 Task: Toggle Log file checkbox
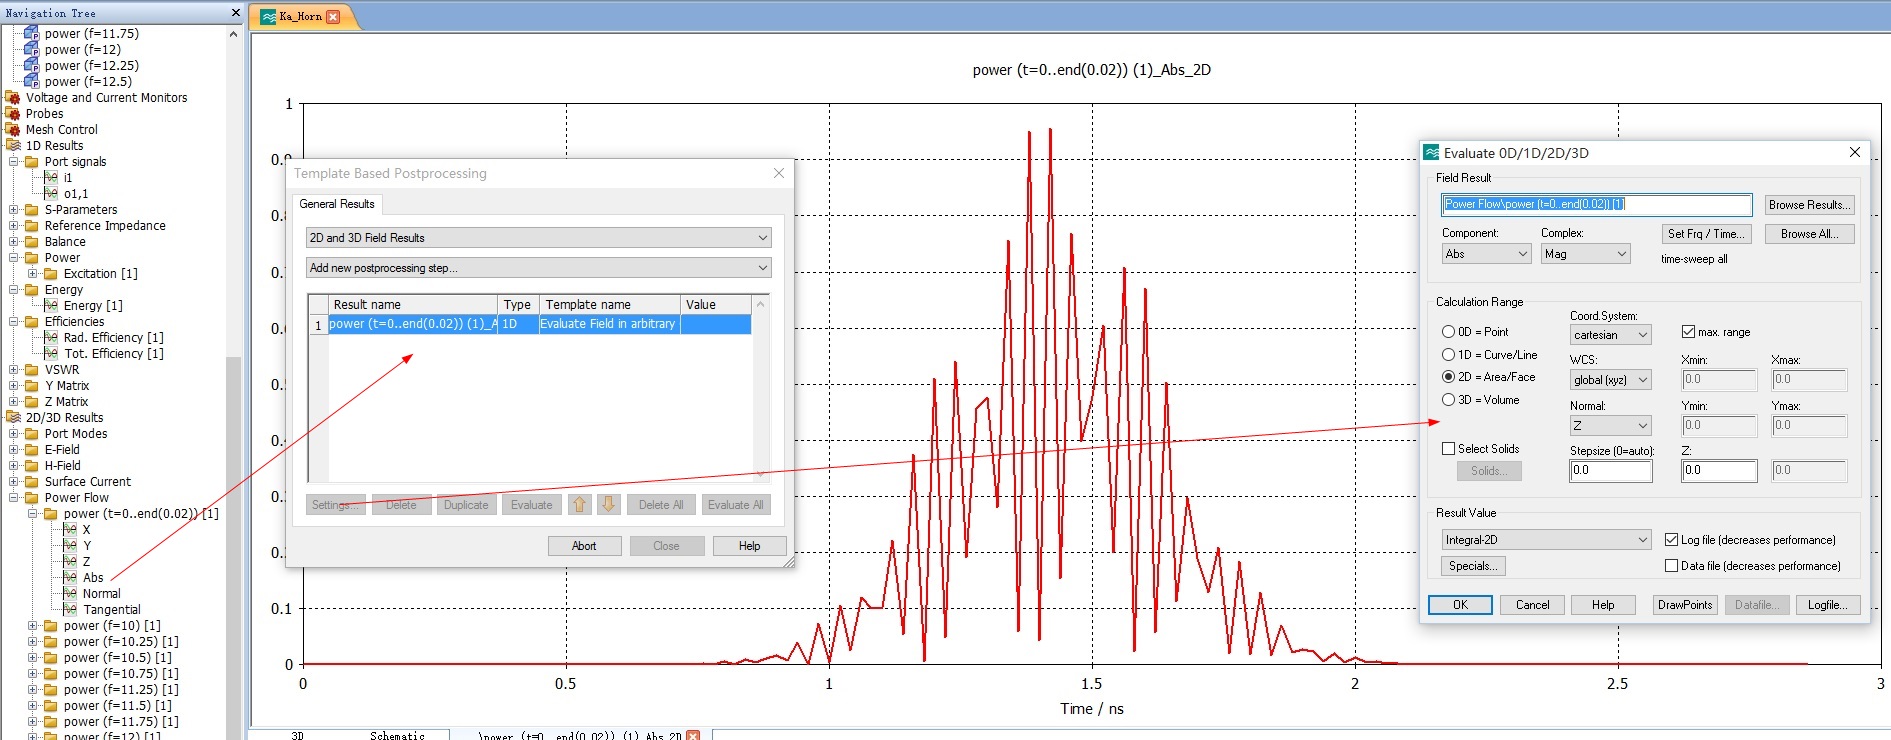tap(1671, 539)
